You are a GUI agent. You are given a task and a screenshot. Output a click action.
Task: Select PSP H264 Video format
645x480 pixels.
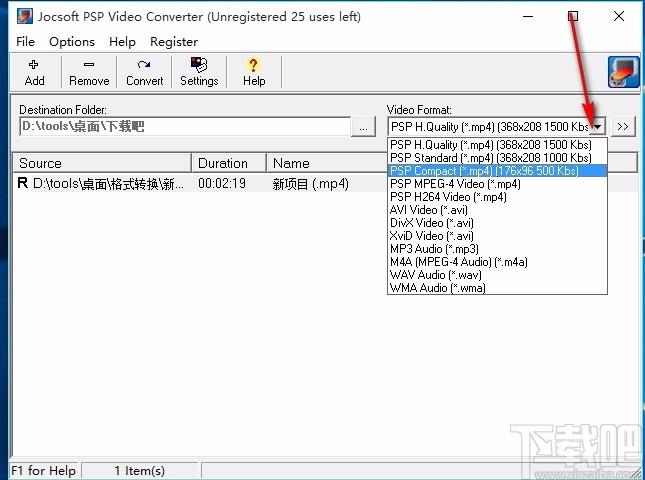point(497,197)
